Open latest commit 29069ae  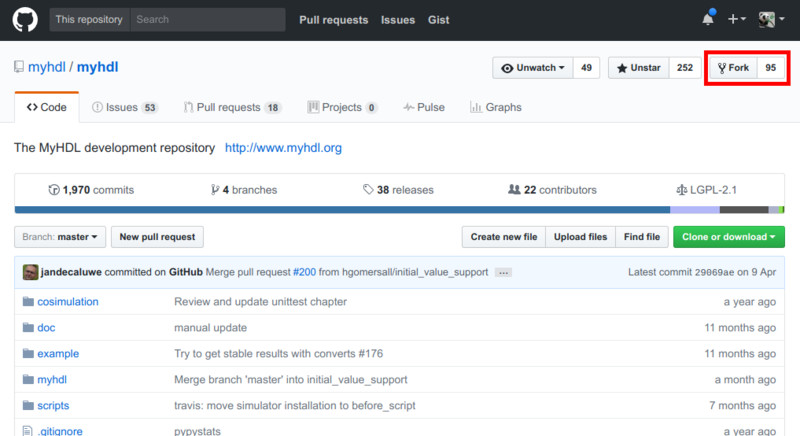tap(714, 272)
